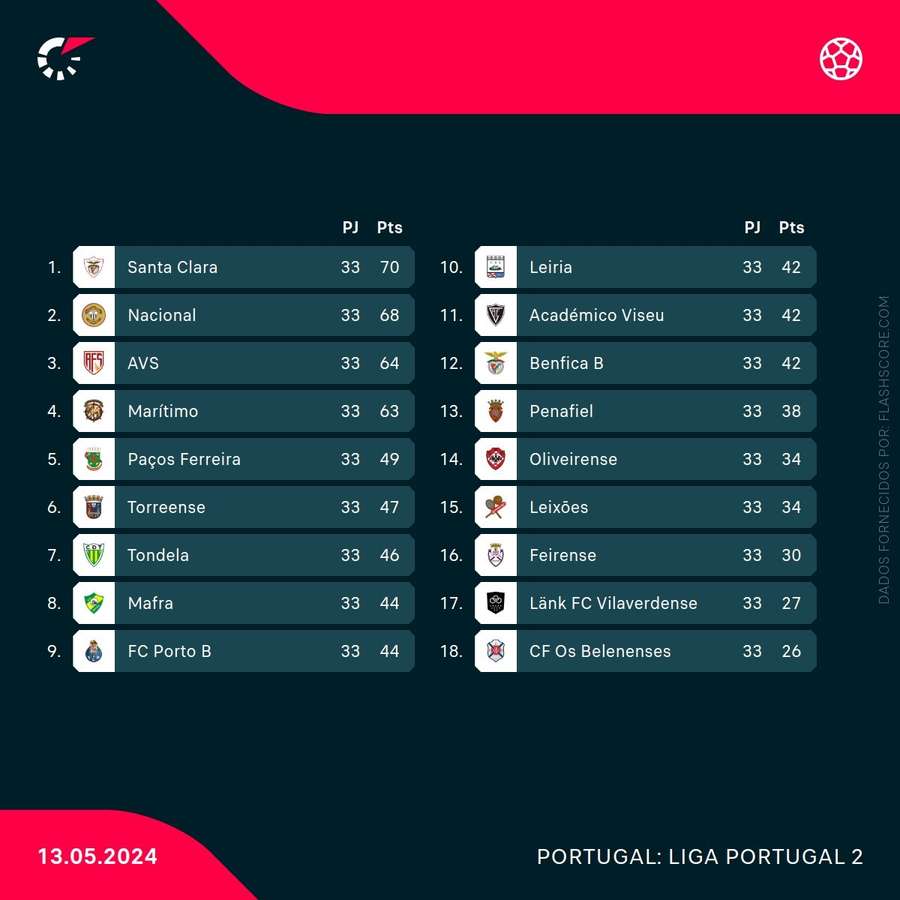Click the Oliveirense club badge
The image size is (900, 900).
(496, 459)
